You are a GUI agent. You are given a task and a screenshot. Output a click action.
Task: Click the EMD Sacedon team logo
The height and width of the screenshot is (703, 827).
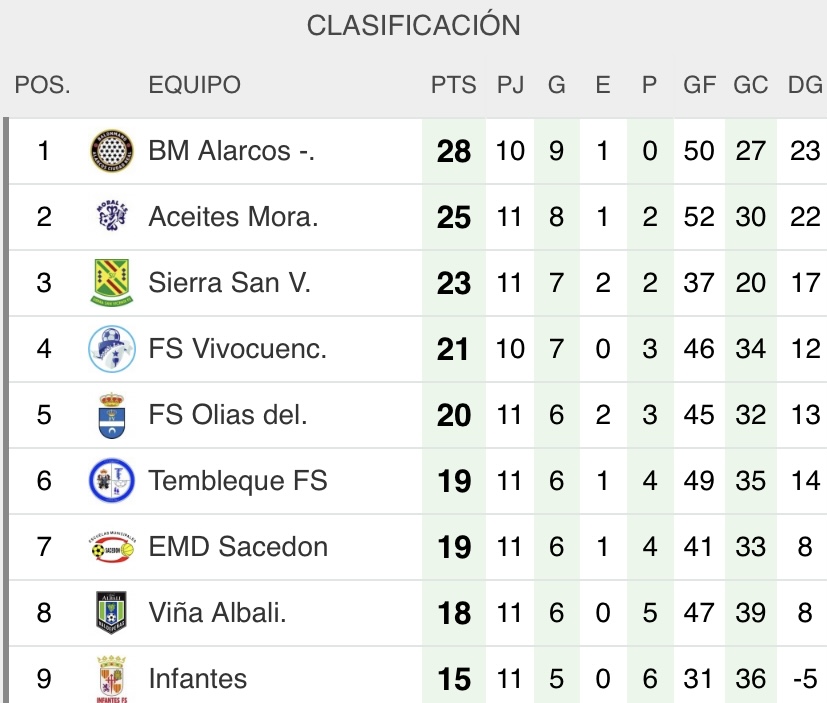[112, 547]
